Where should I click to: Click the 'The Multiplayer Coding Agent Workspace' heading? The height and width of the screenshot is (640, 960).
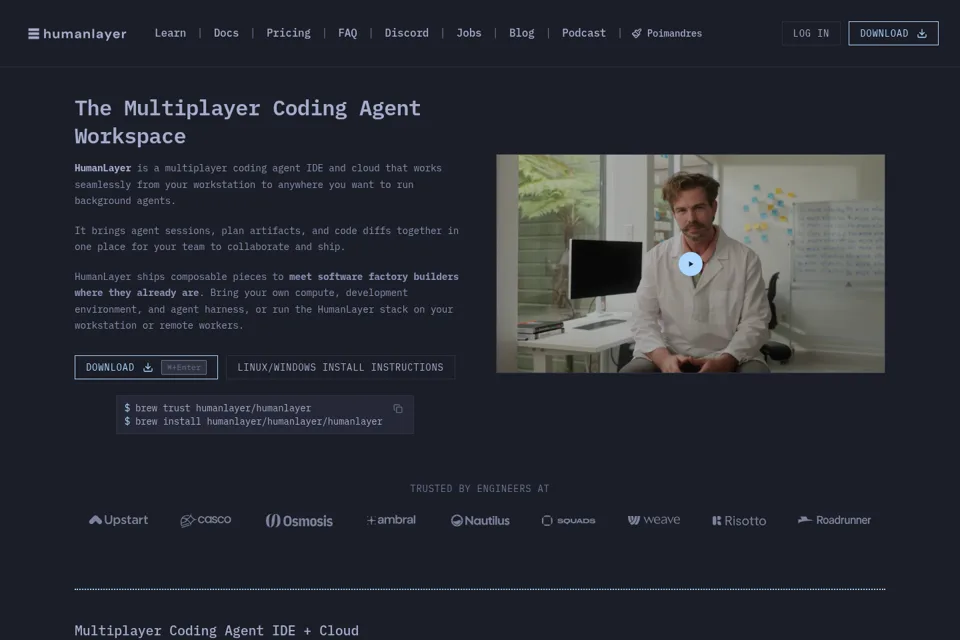247,122
